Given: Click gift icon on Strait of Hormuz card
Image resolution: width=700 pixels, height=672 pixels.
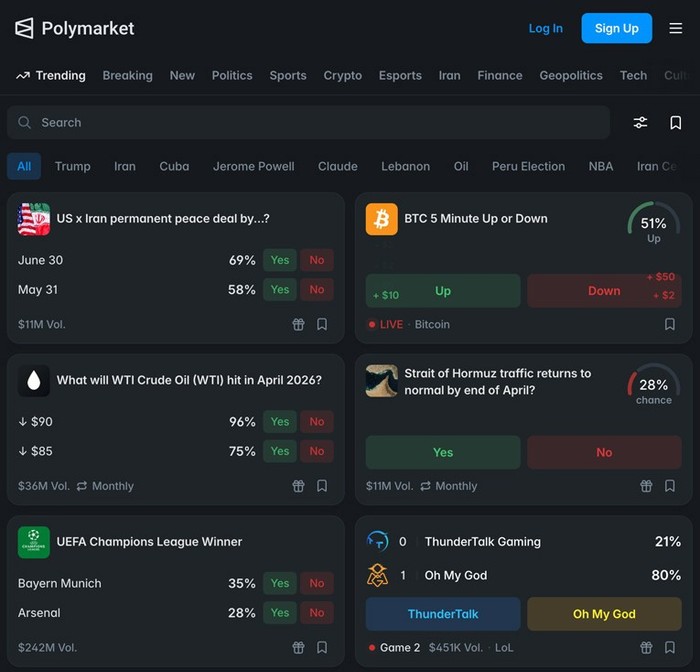Looking at the screenshot, I should pos(646,486).
